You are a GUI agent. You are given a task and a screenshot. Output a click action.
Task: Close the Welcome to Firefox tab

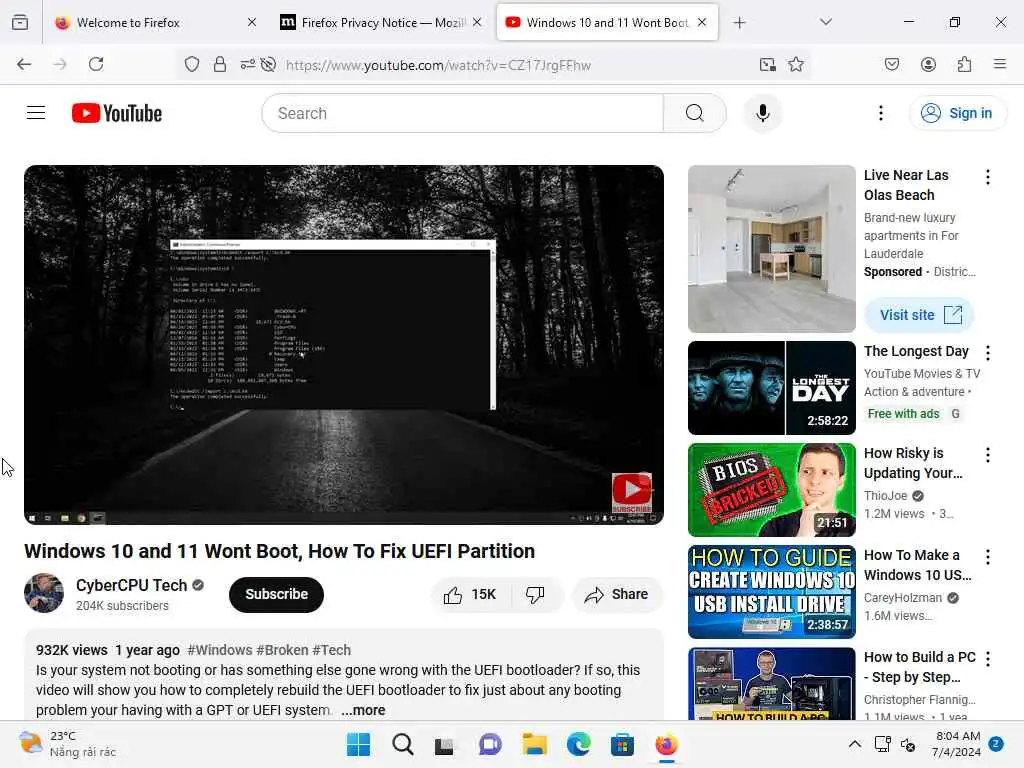[251, 22]
